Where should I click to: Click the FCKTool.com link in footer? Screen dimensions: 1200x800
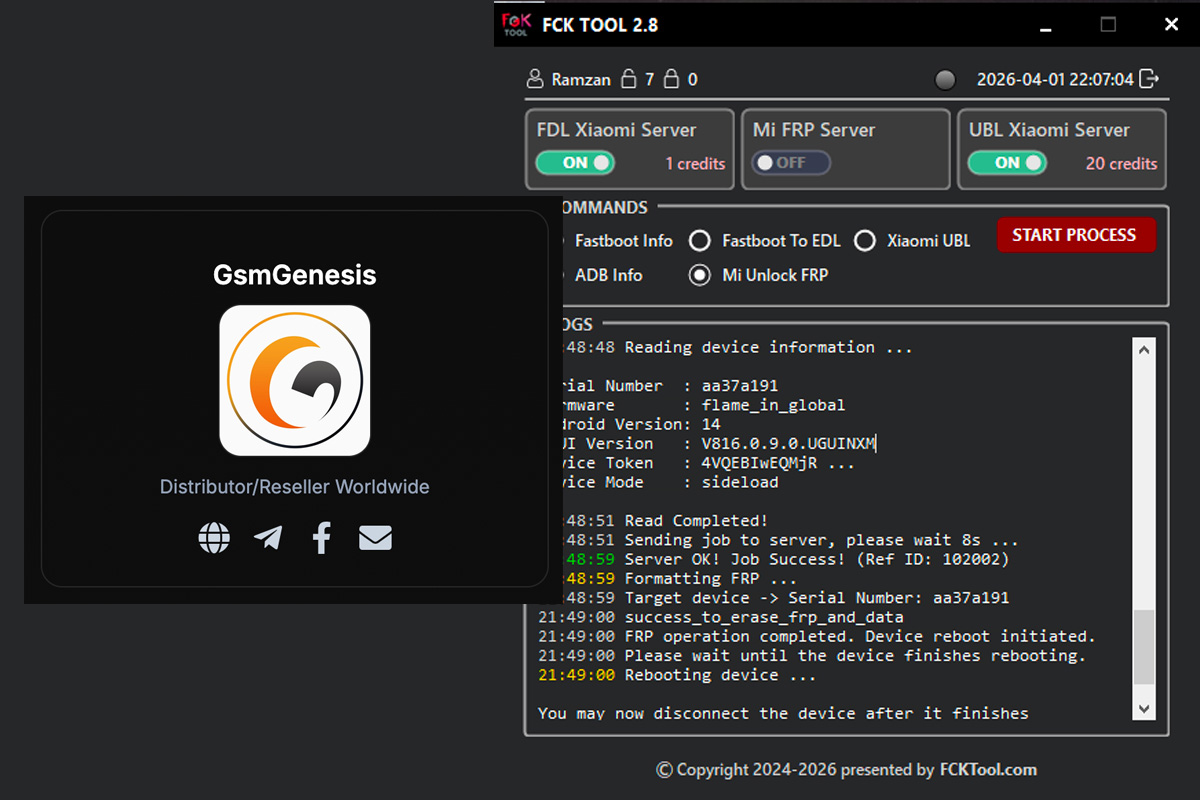point(988,770)
